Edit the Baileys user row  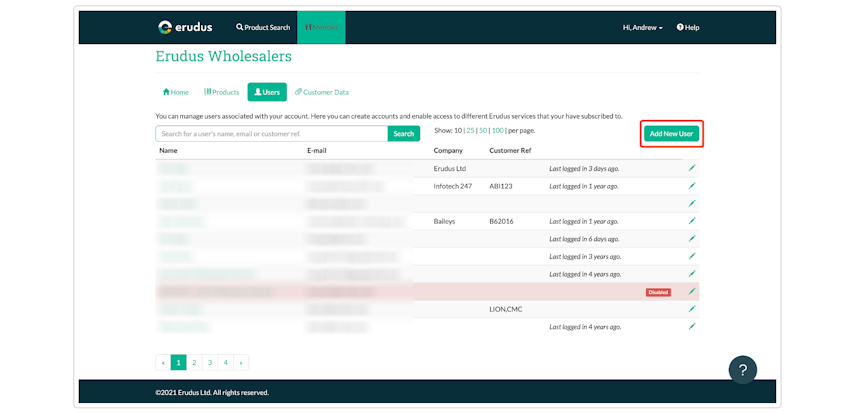coord(692,221)
